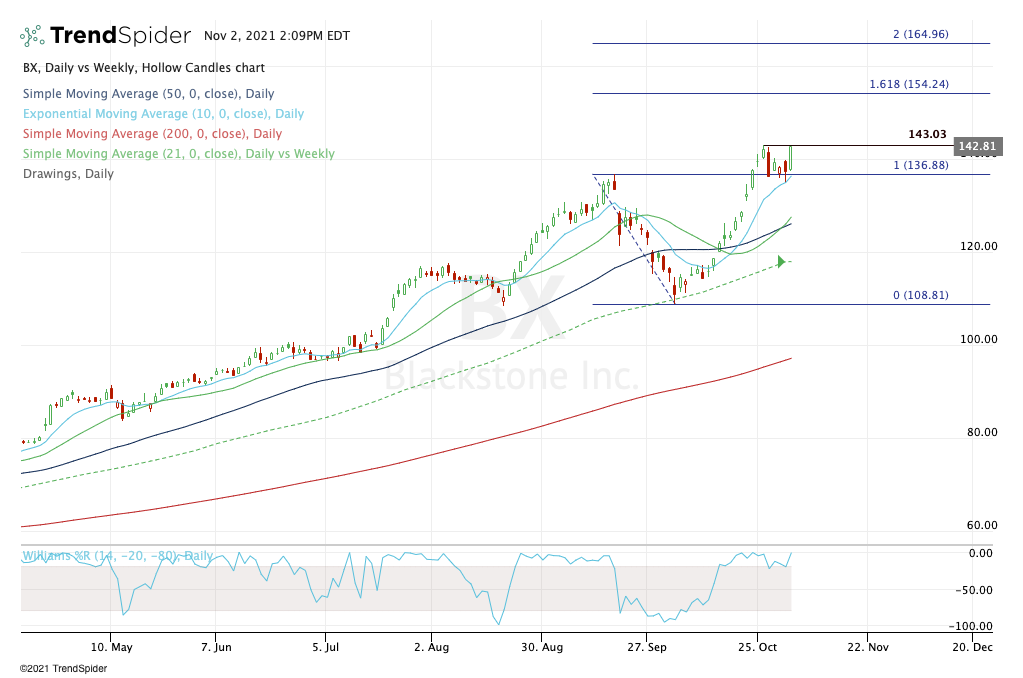Screen dimensions: 1023x678
Task: Click the current price tag '142.81'
Action: tap(978, 146)
